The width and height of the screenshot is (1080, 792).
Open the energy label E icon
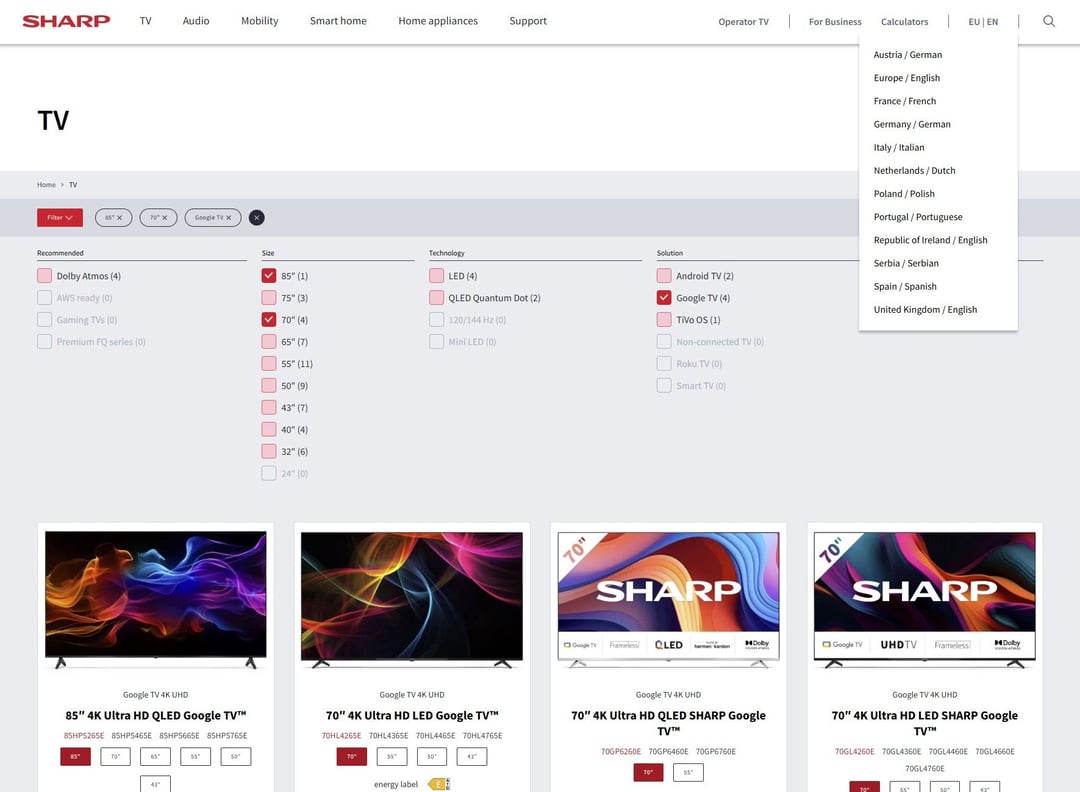(x=439, y=784)
